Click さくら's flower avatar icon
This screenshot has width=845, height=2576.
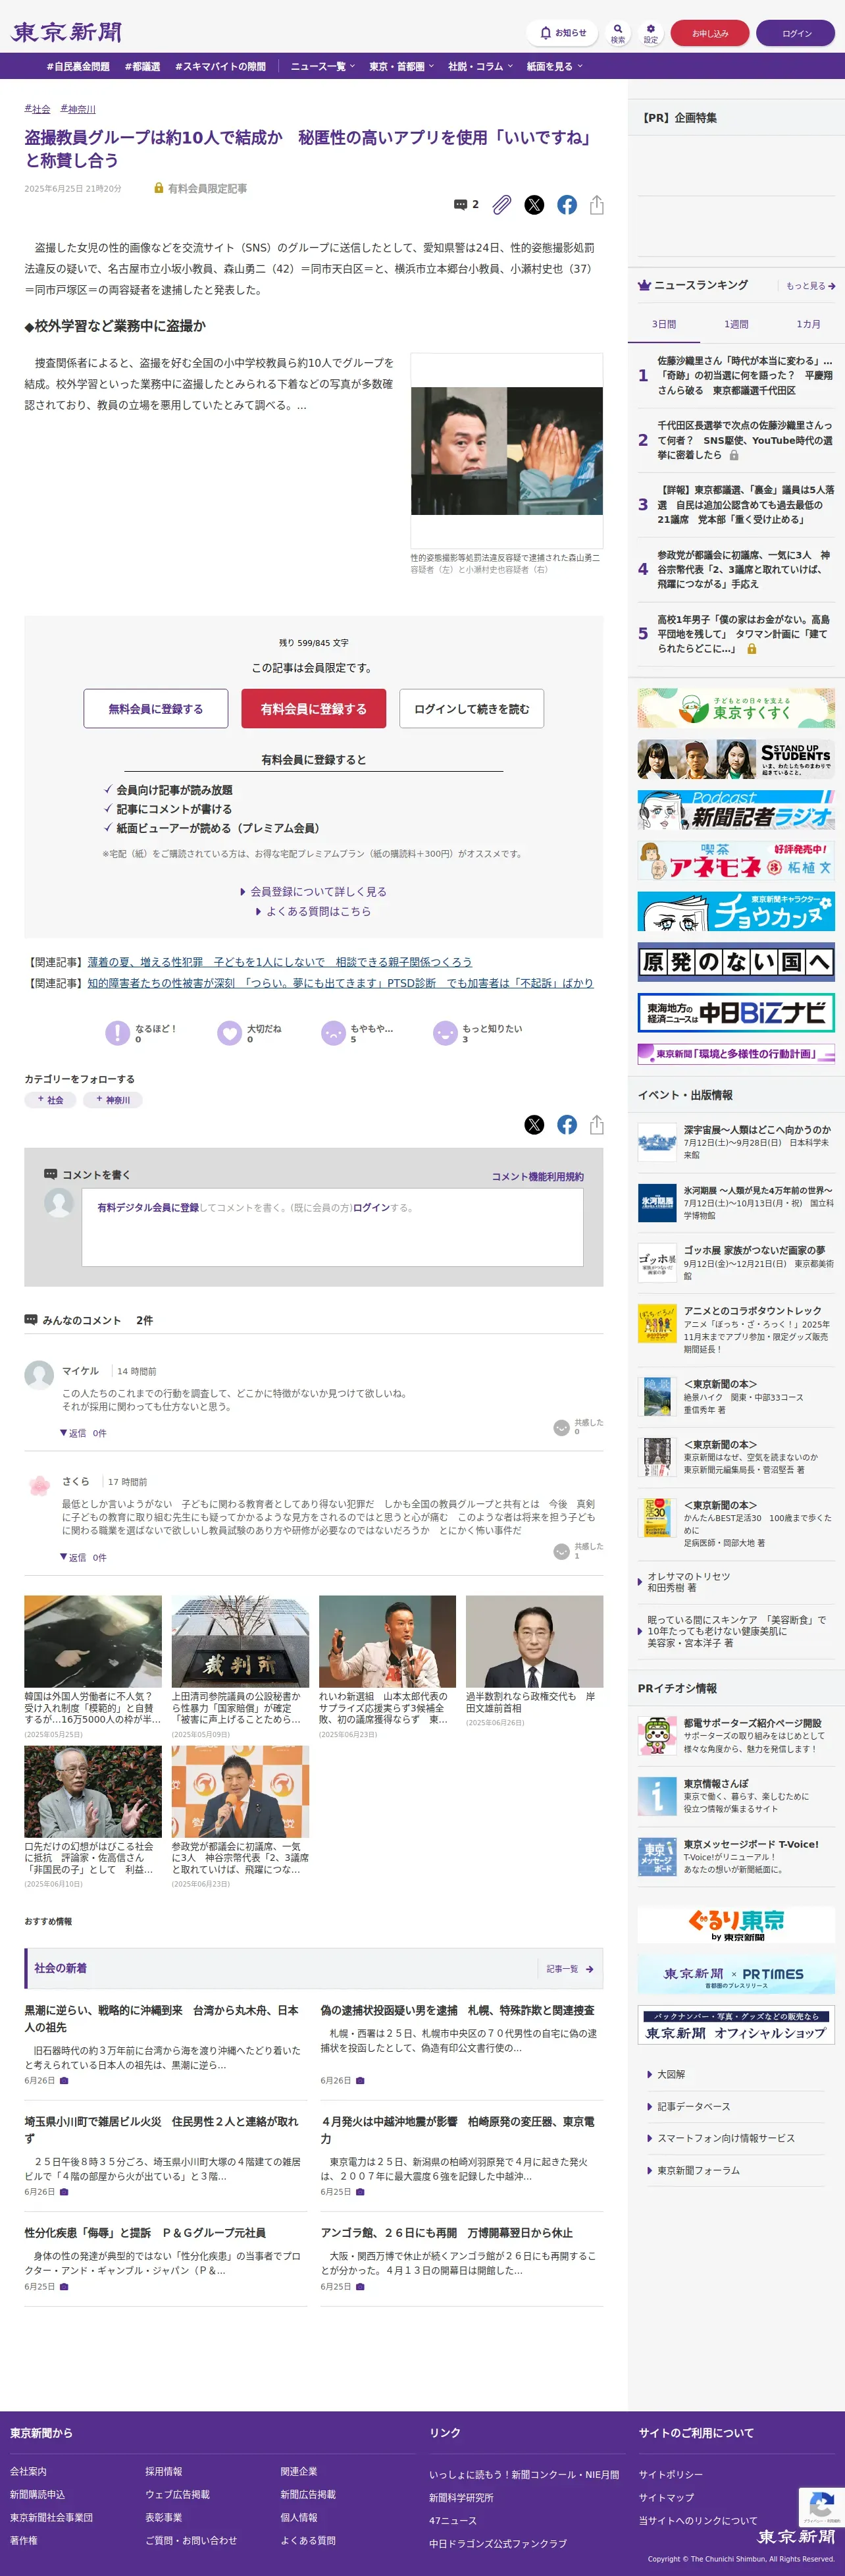pyautogui.click(x=39, y=1485)
